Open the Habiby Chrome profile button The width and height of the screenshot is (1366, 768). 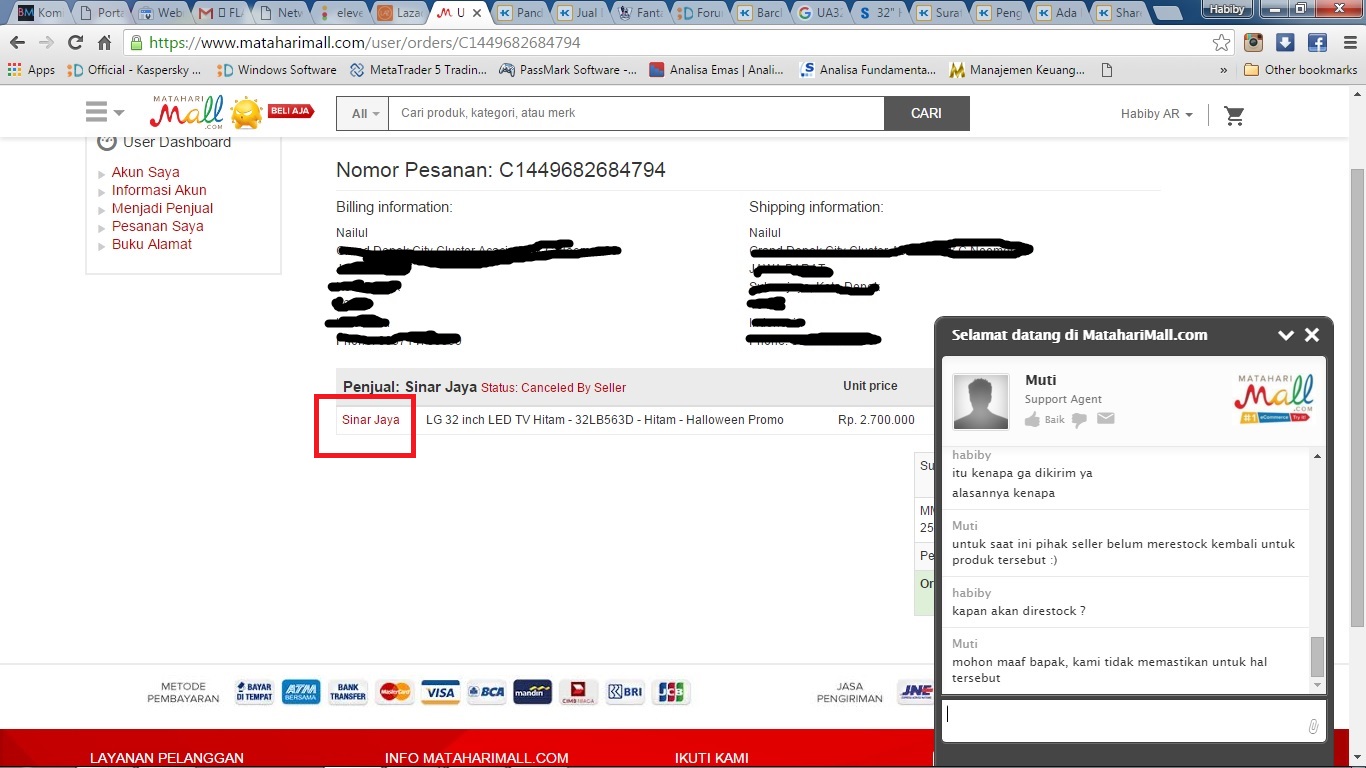pos(1226,9)
